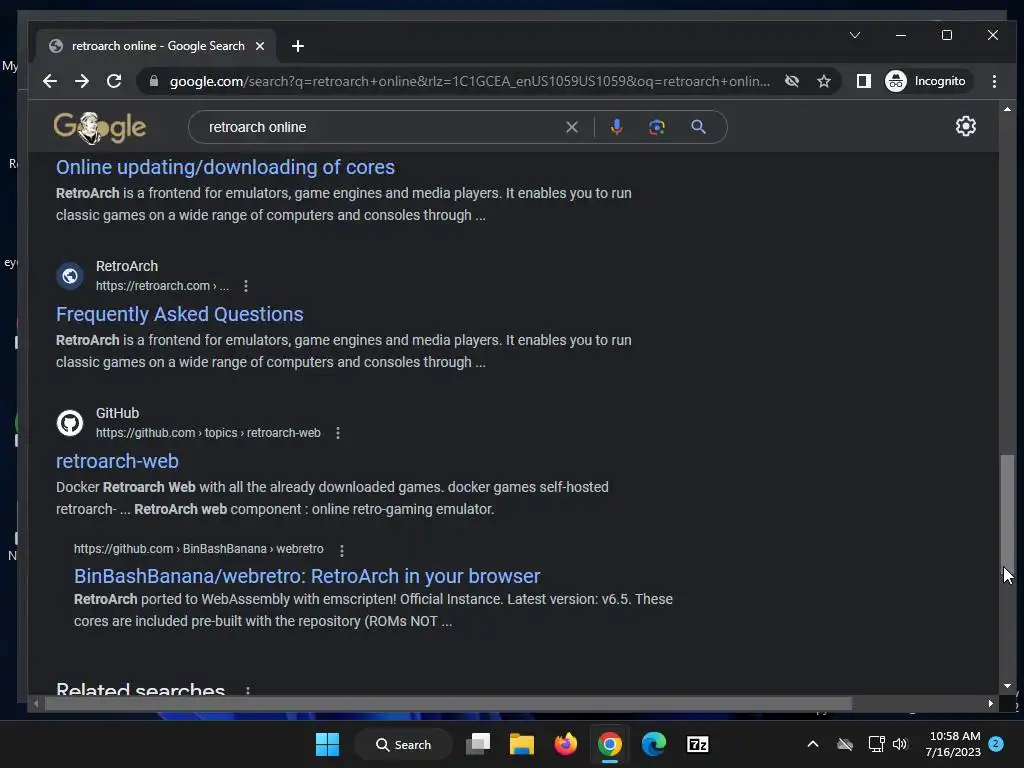Open Google quick settings gear
The width and height of the screenshot is (1024, 768).
tap(965, 126)
